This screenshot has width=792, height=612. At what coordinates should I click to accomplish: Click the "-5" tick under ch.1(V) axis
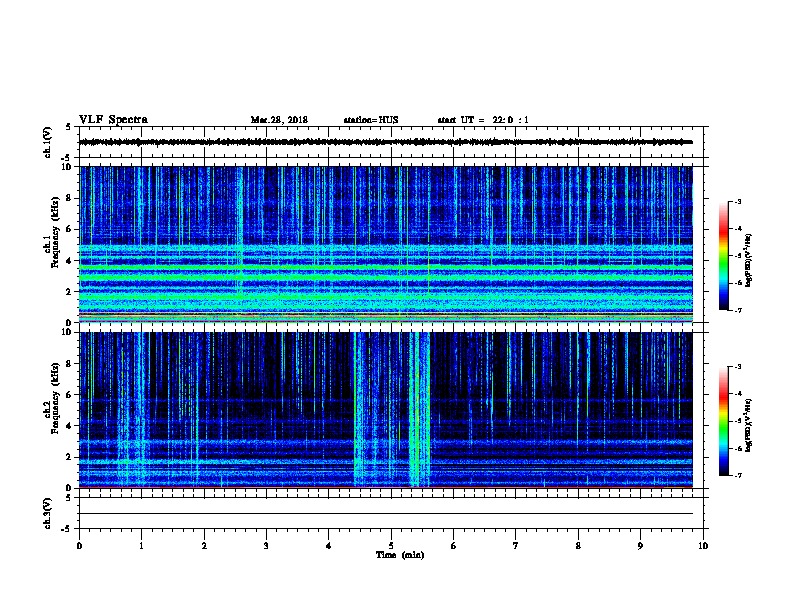67,158
